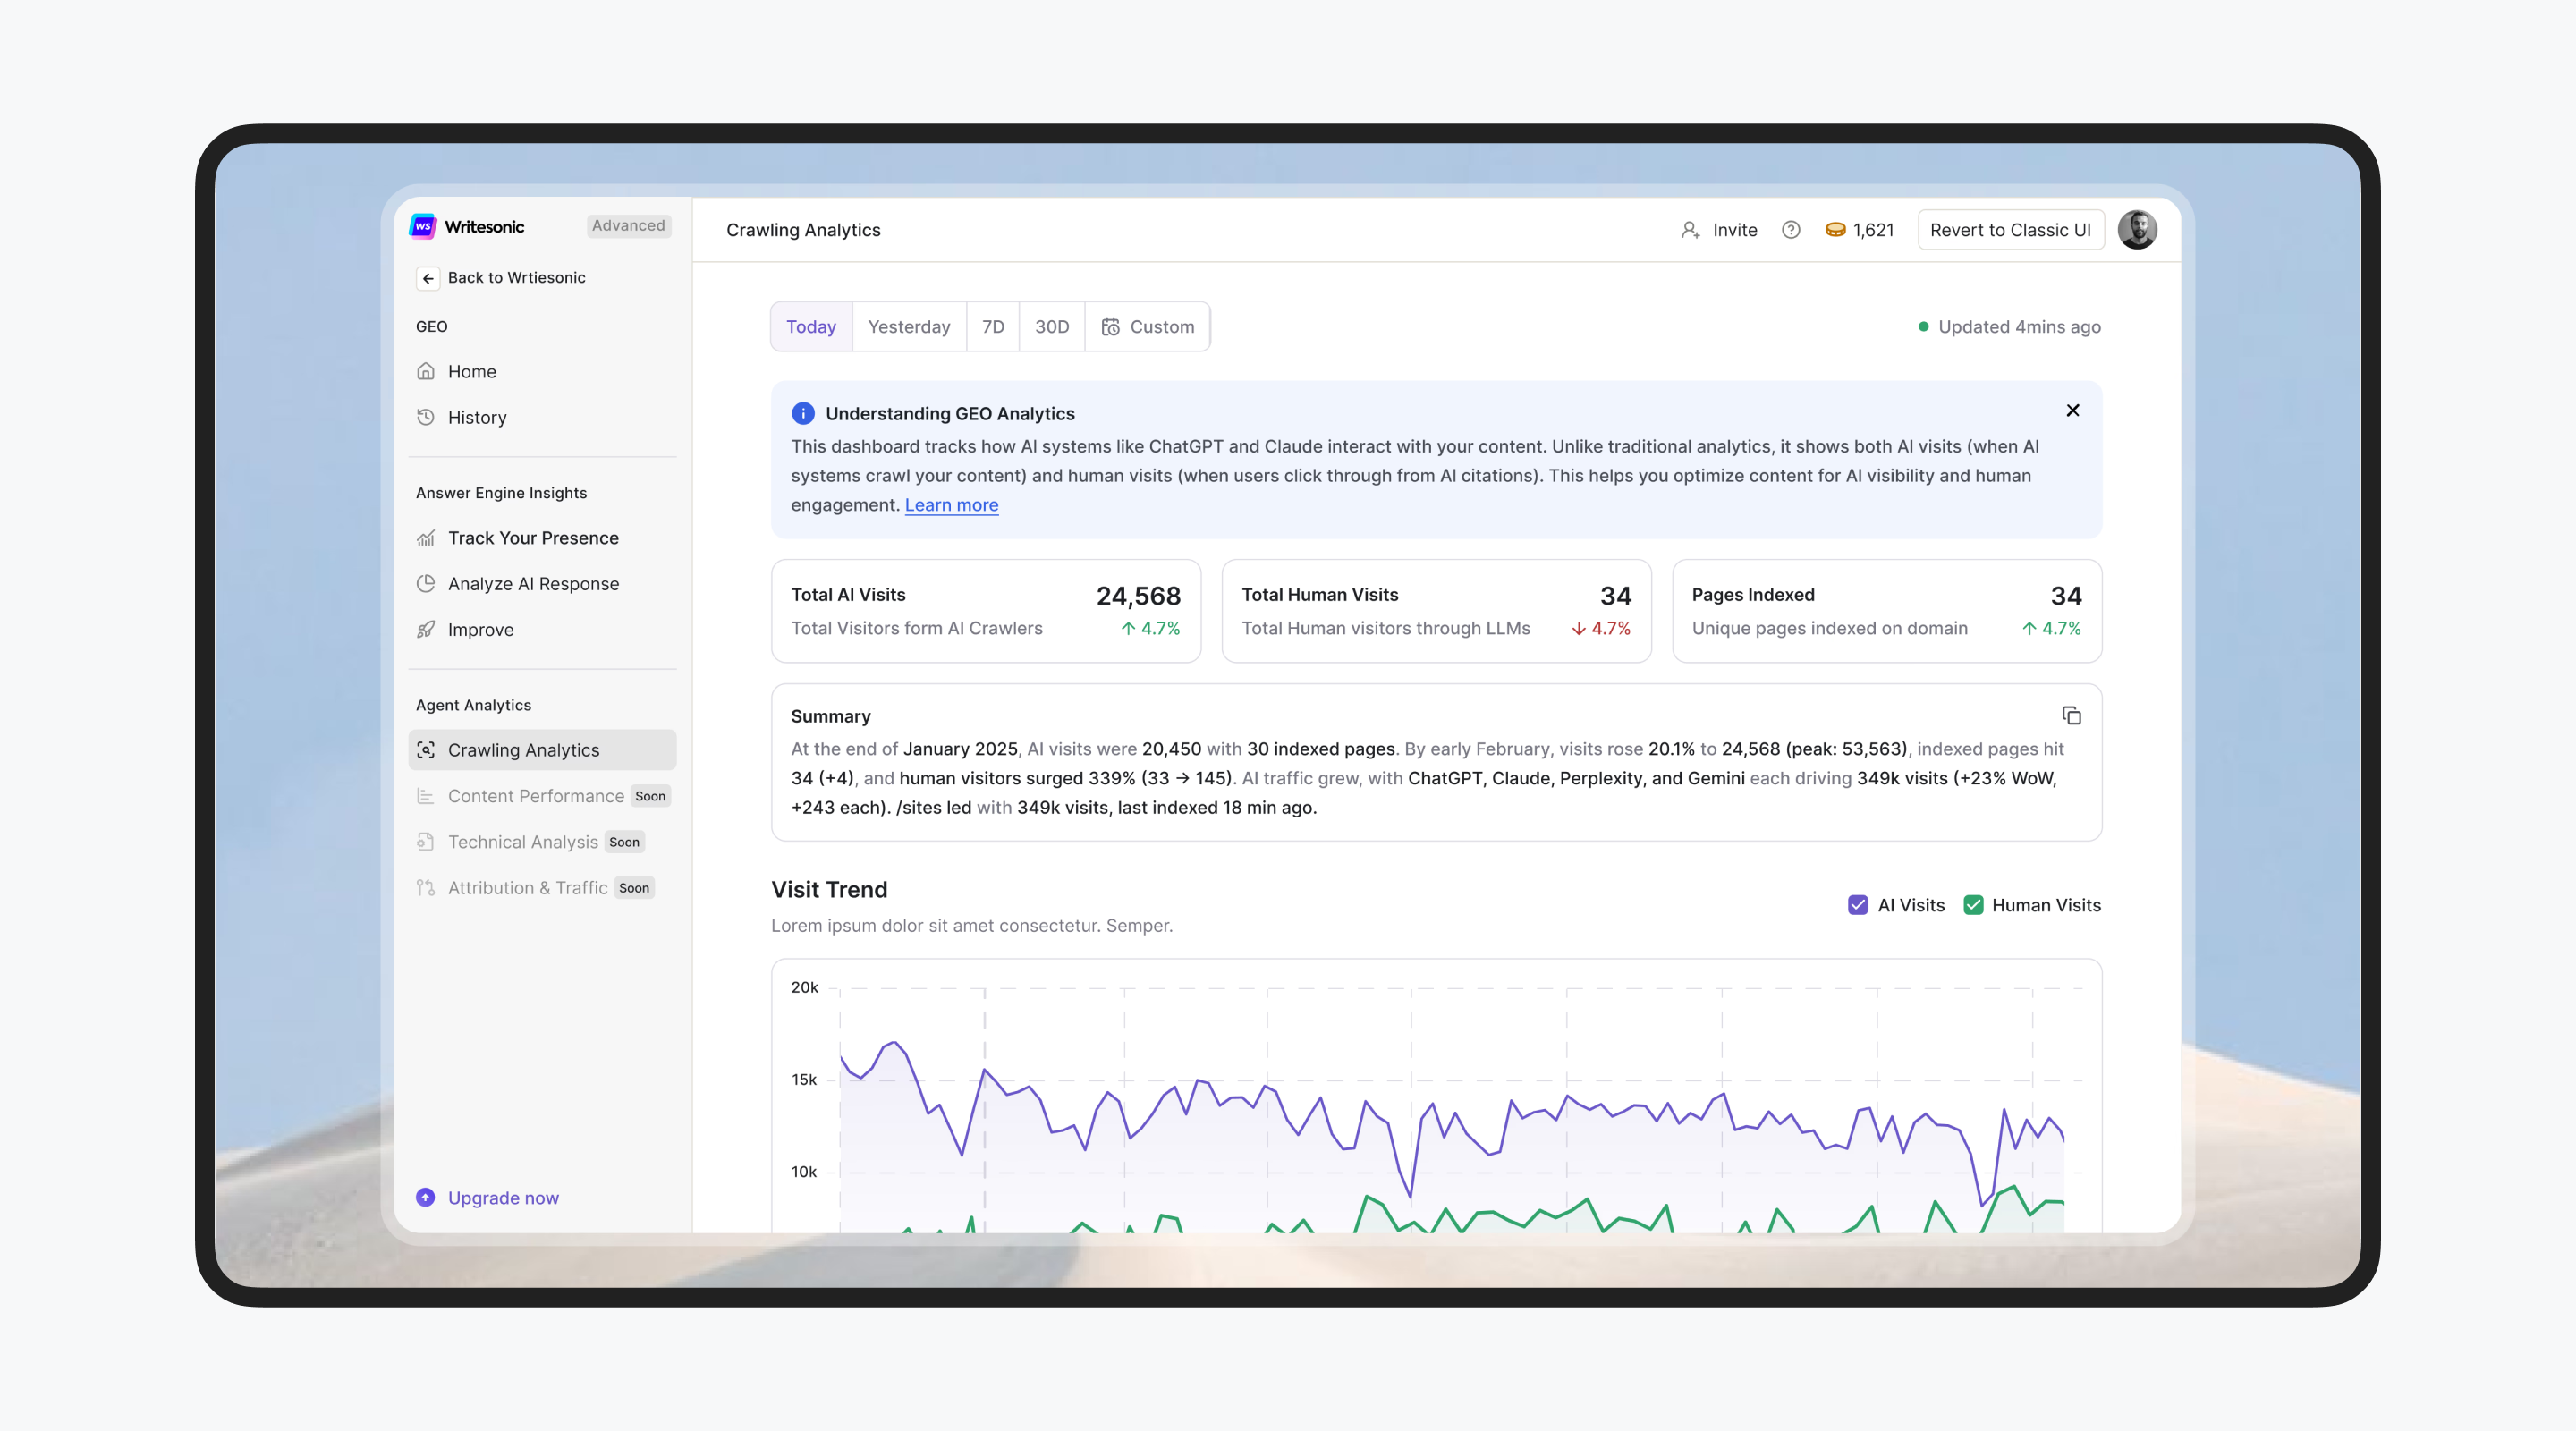Open the Custom date range picker
This screenshot has width=2576, height=1431.
pyautogui.click(x=1147, y=326)
